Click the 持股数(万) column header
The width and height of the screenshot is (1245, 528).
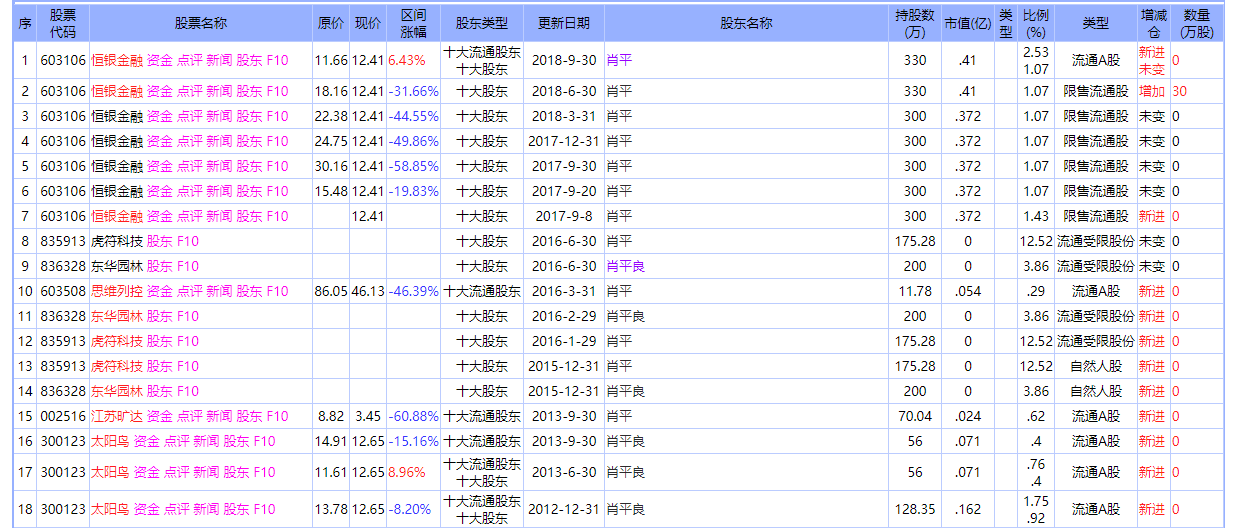click(915, 23)
